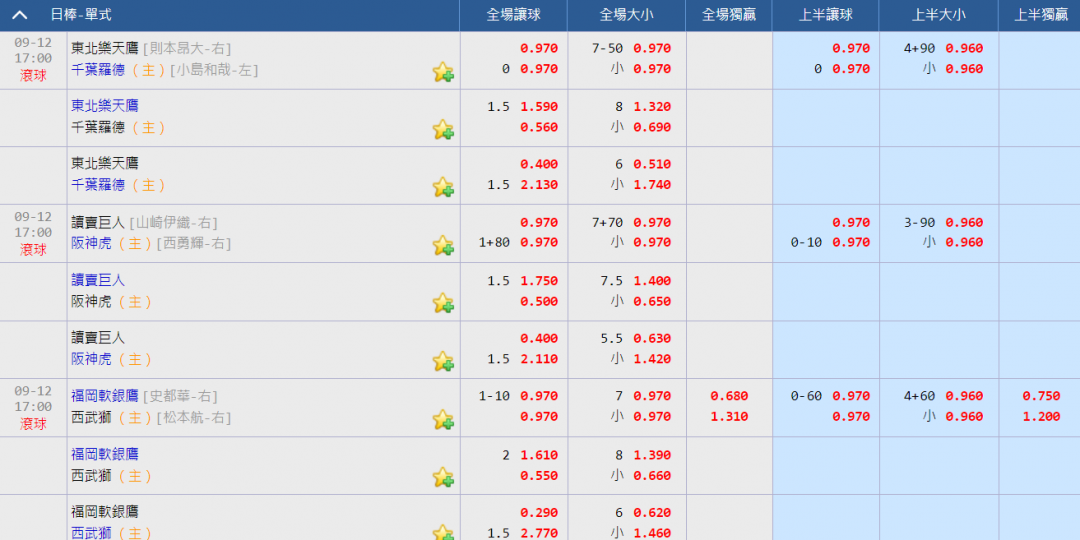Select under odds 1.740
1080x540 pixels.
coord(652,185)
